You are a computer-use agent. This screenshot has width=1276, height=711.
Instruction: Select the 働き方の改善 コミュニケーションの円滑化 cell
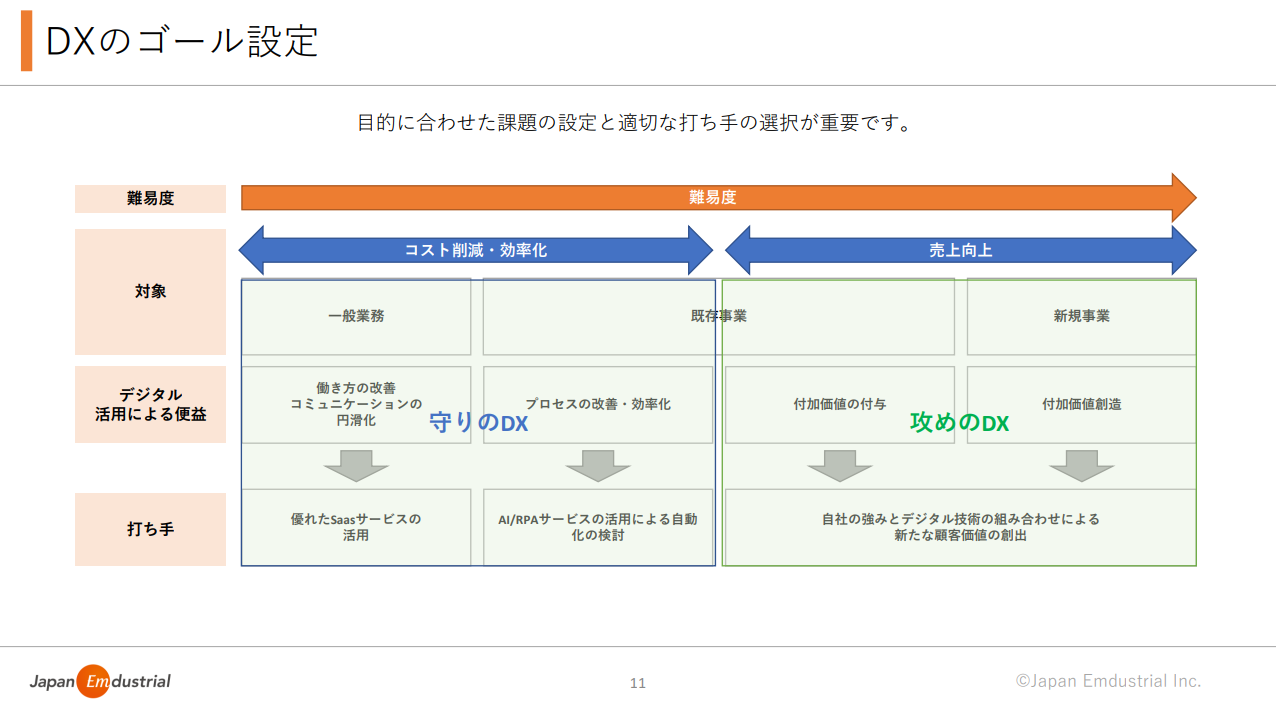coord(356,404)
